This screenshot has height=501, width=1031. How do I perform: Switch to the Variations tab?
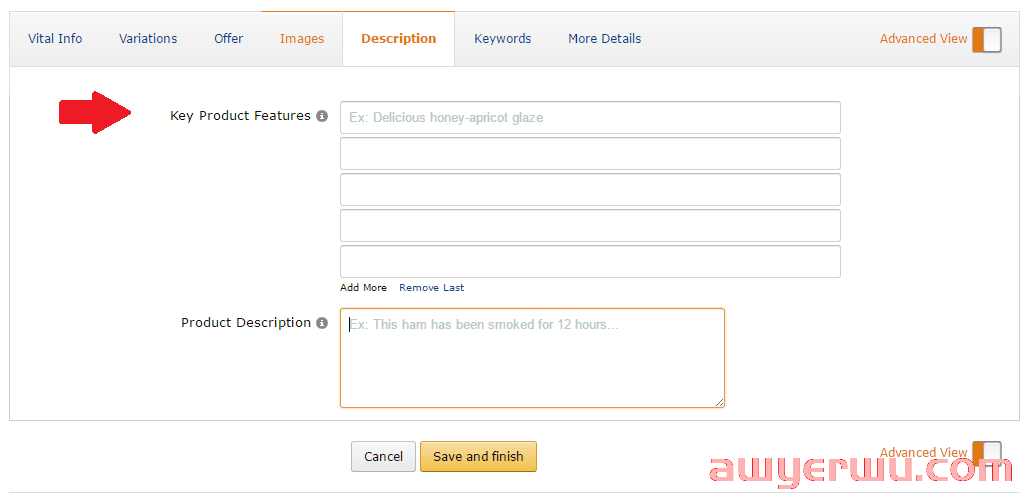point(148,39)
